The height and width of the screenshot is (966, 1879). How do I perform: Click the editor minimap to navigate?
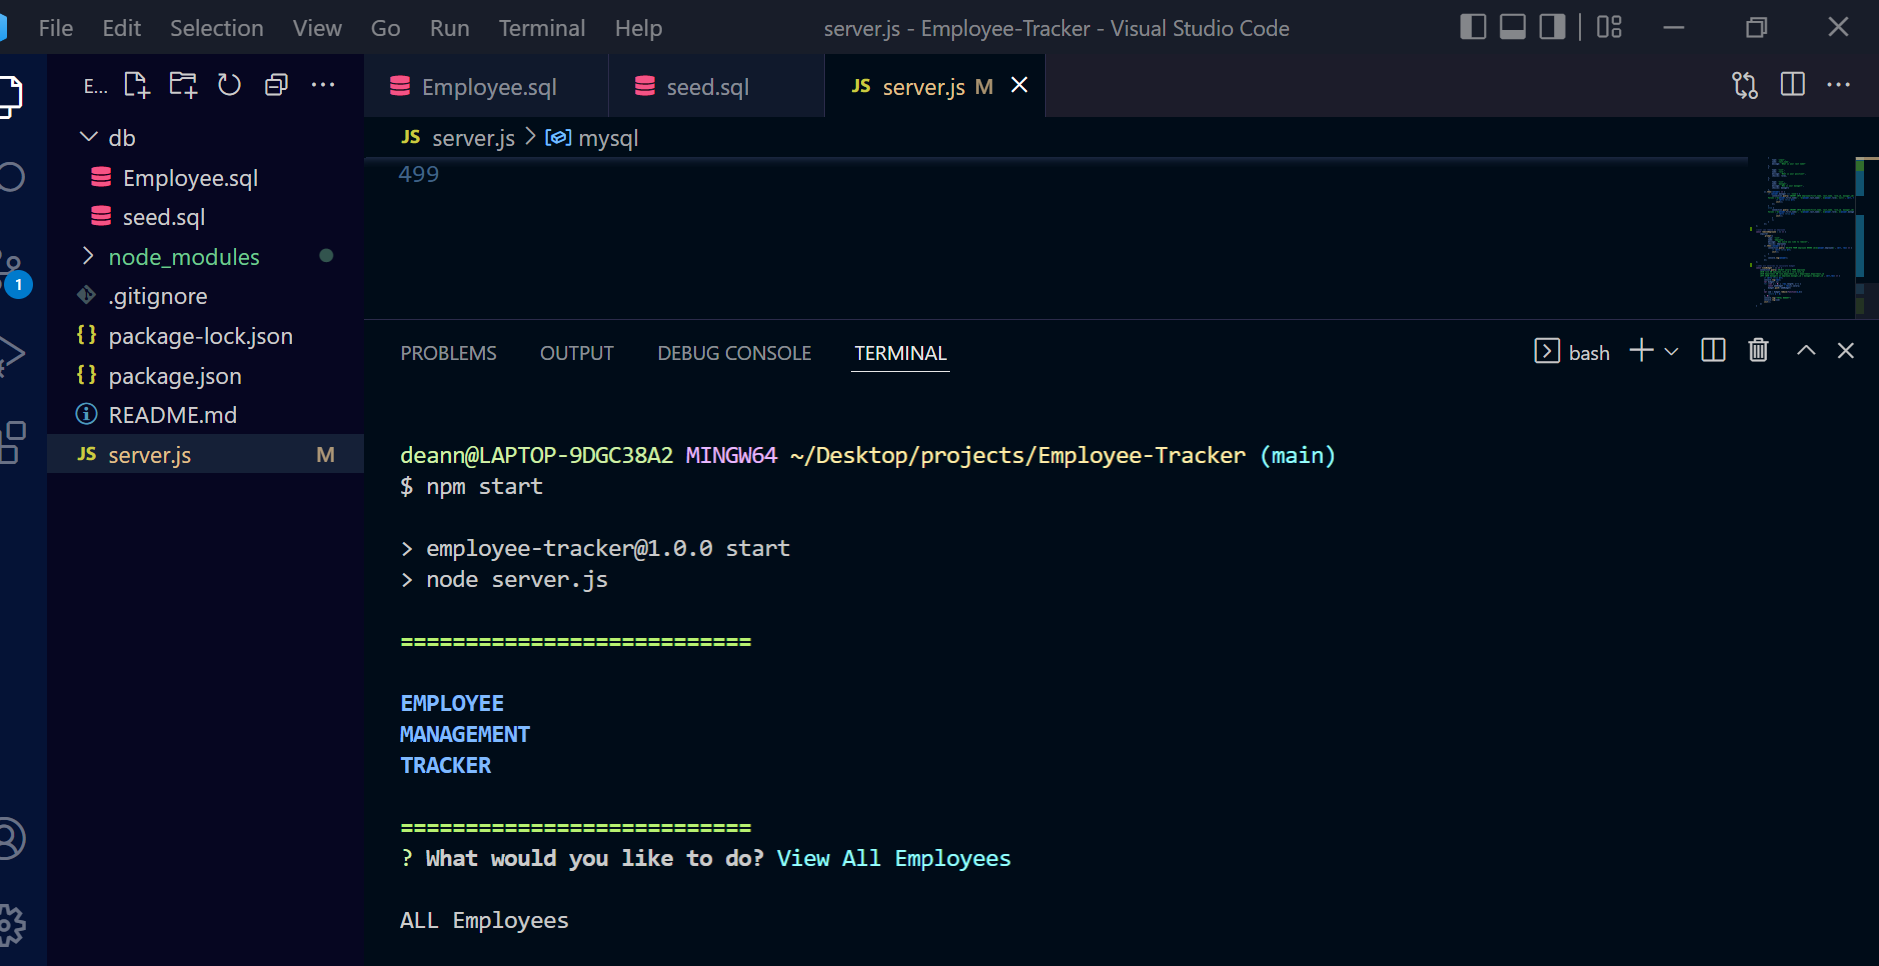[1800, 230]
